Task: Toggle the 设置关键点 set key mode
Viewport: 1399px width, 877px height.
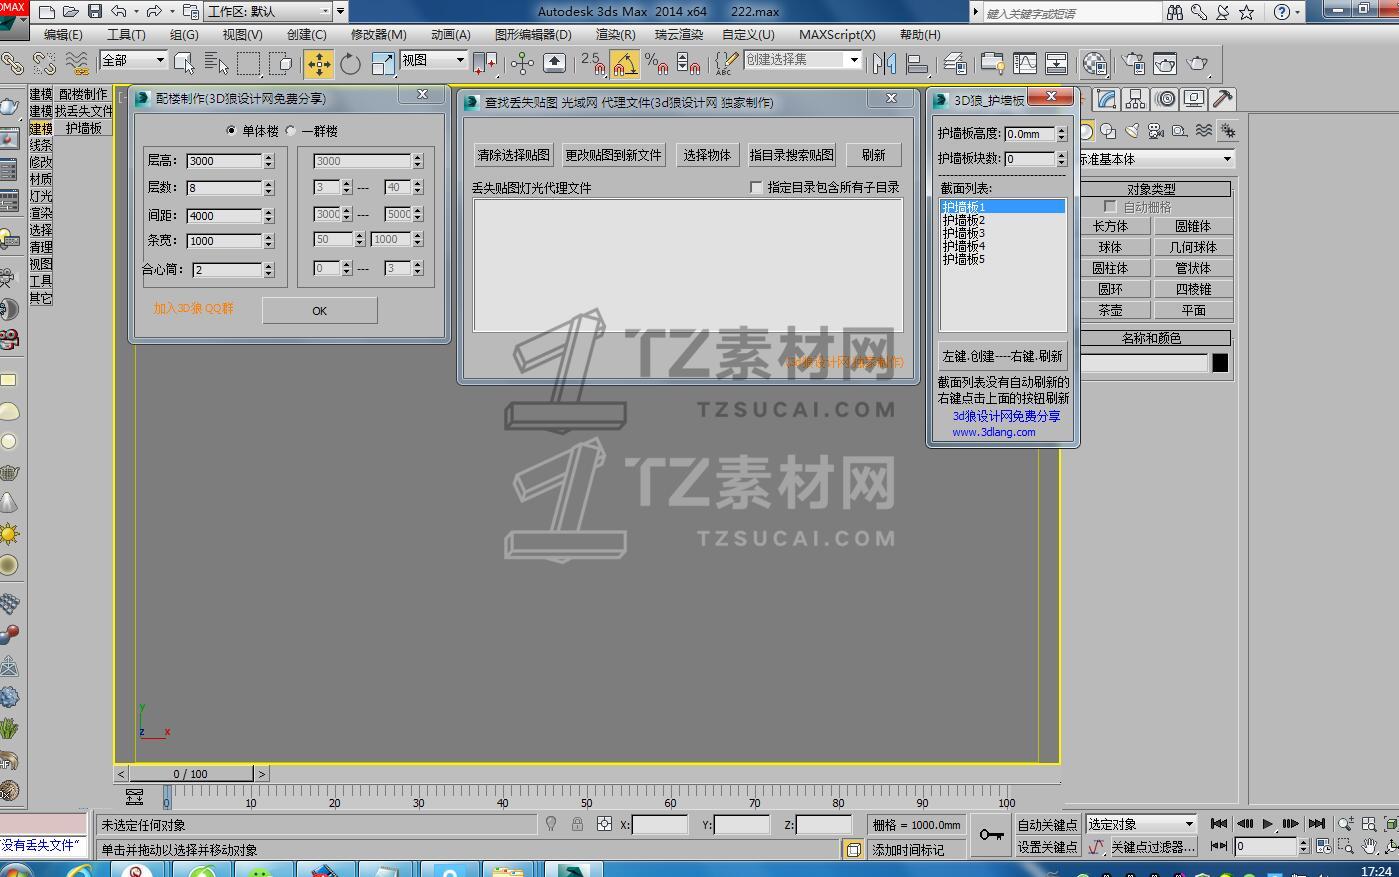Action: (x=1047, y=847)
